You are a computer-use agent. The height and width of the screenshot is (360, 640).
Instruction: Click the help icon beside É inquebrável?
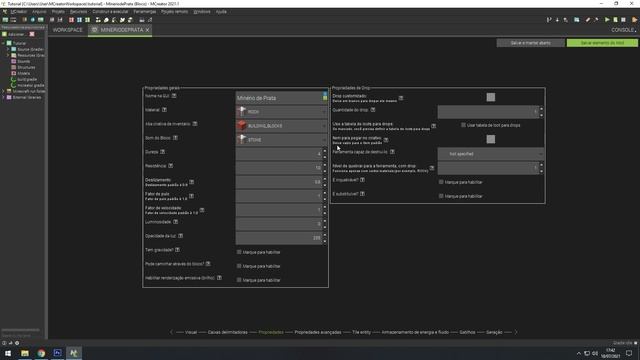pyautogui.click(x=362, y=180)
